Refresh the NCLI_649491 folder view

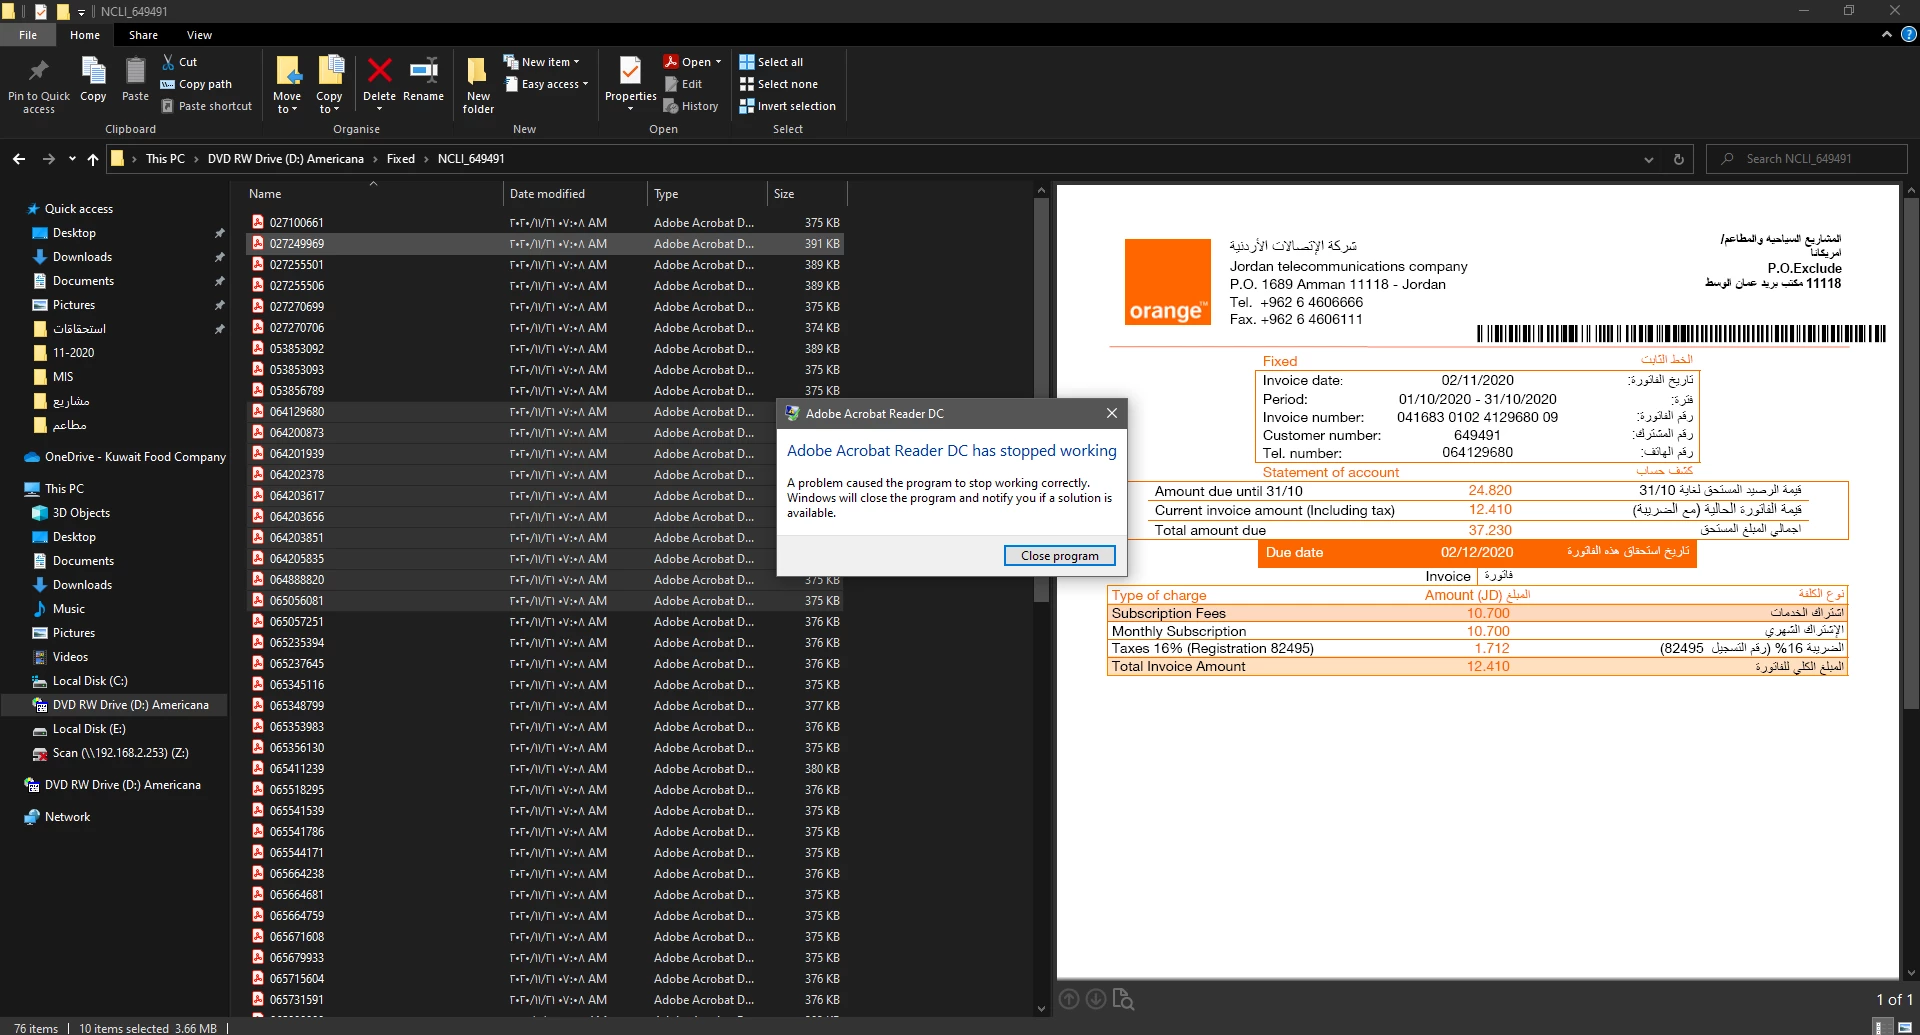[x=1679, y=159]
